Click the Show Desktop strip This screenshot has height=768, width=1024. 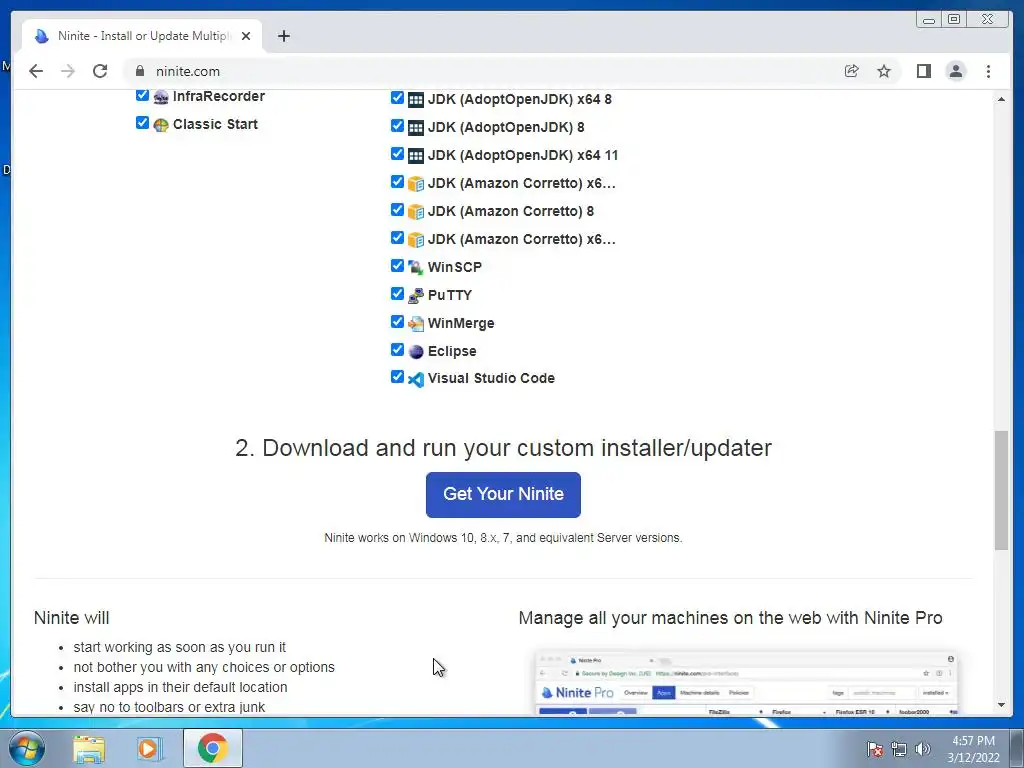tap(1016, 749)
